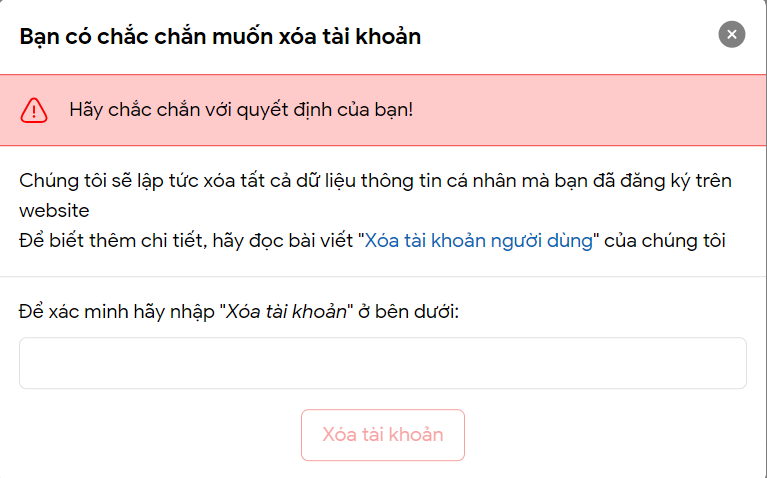Click the "Xóa tài khoản" confirm button
Image resolution: width=767 pixels, height=478 pixels.
383,435
